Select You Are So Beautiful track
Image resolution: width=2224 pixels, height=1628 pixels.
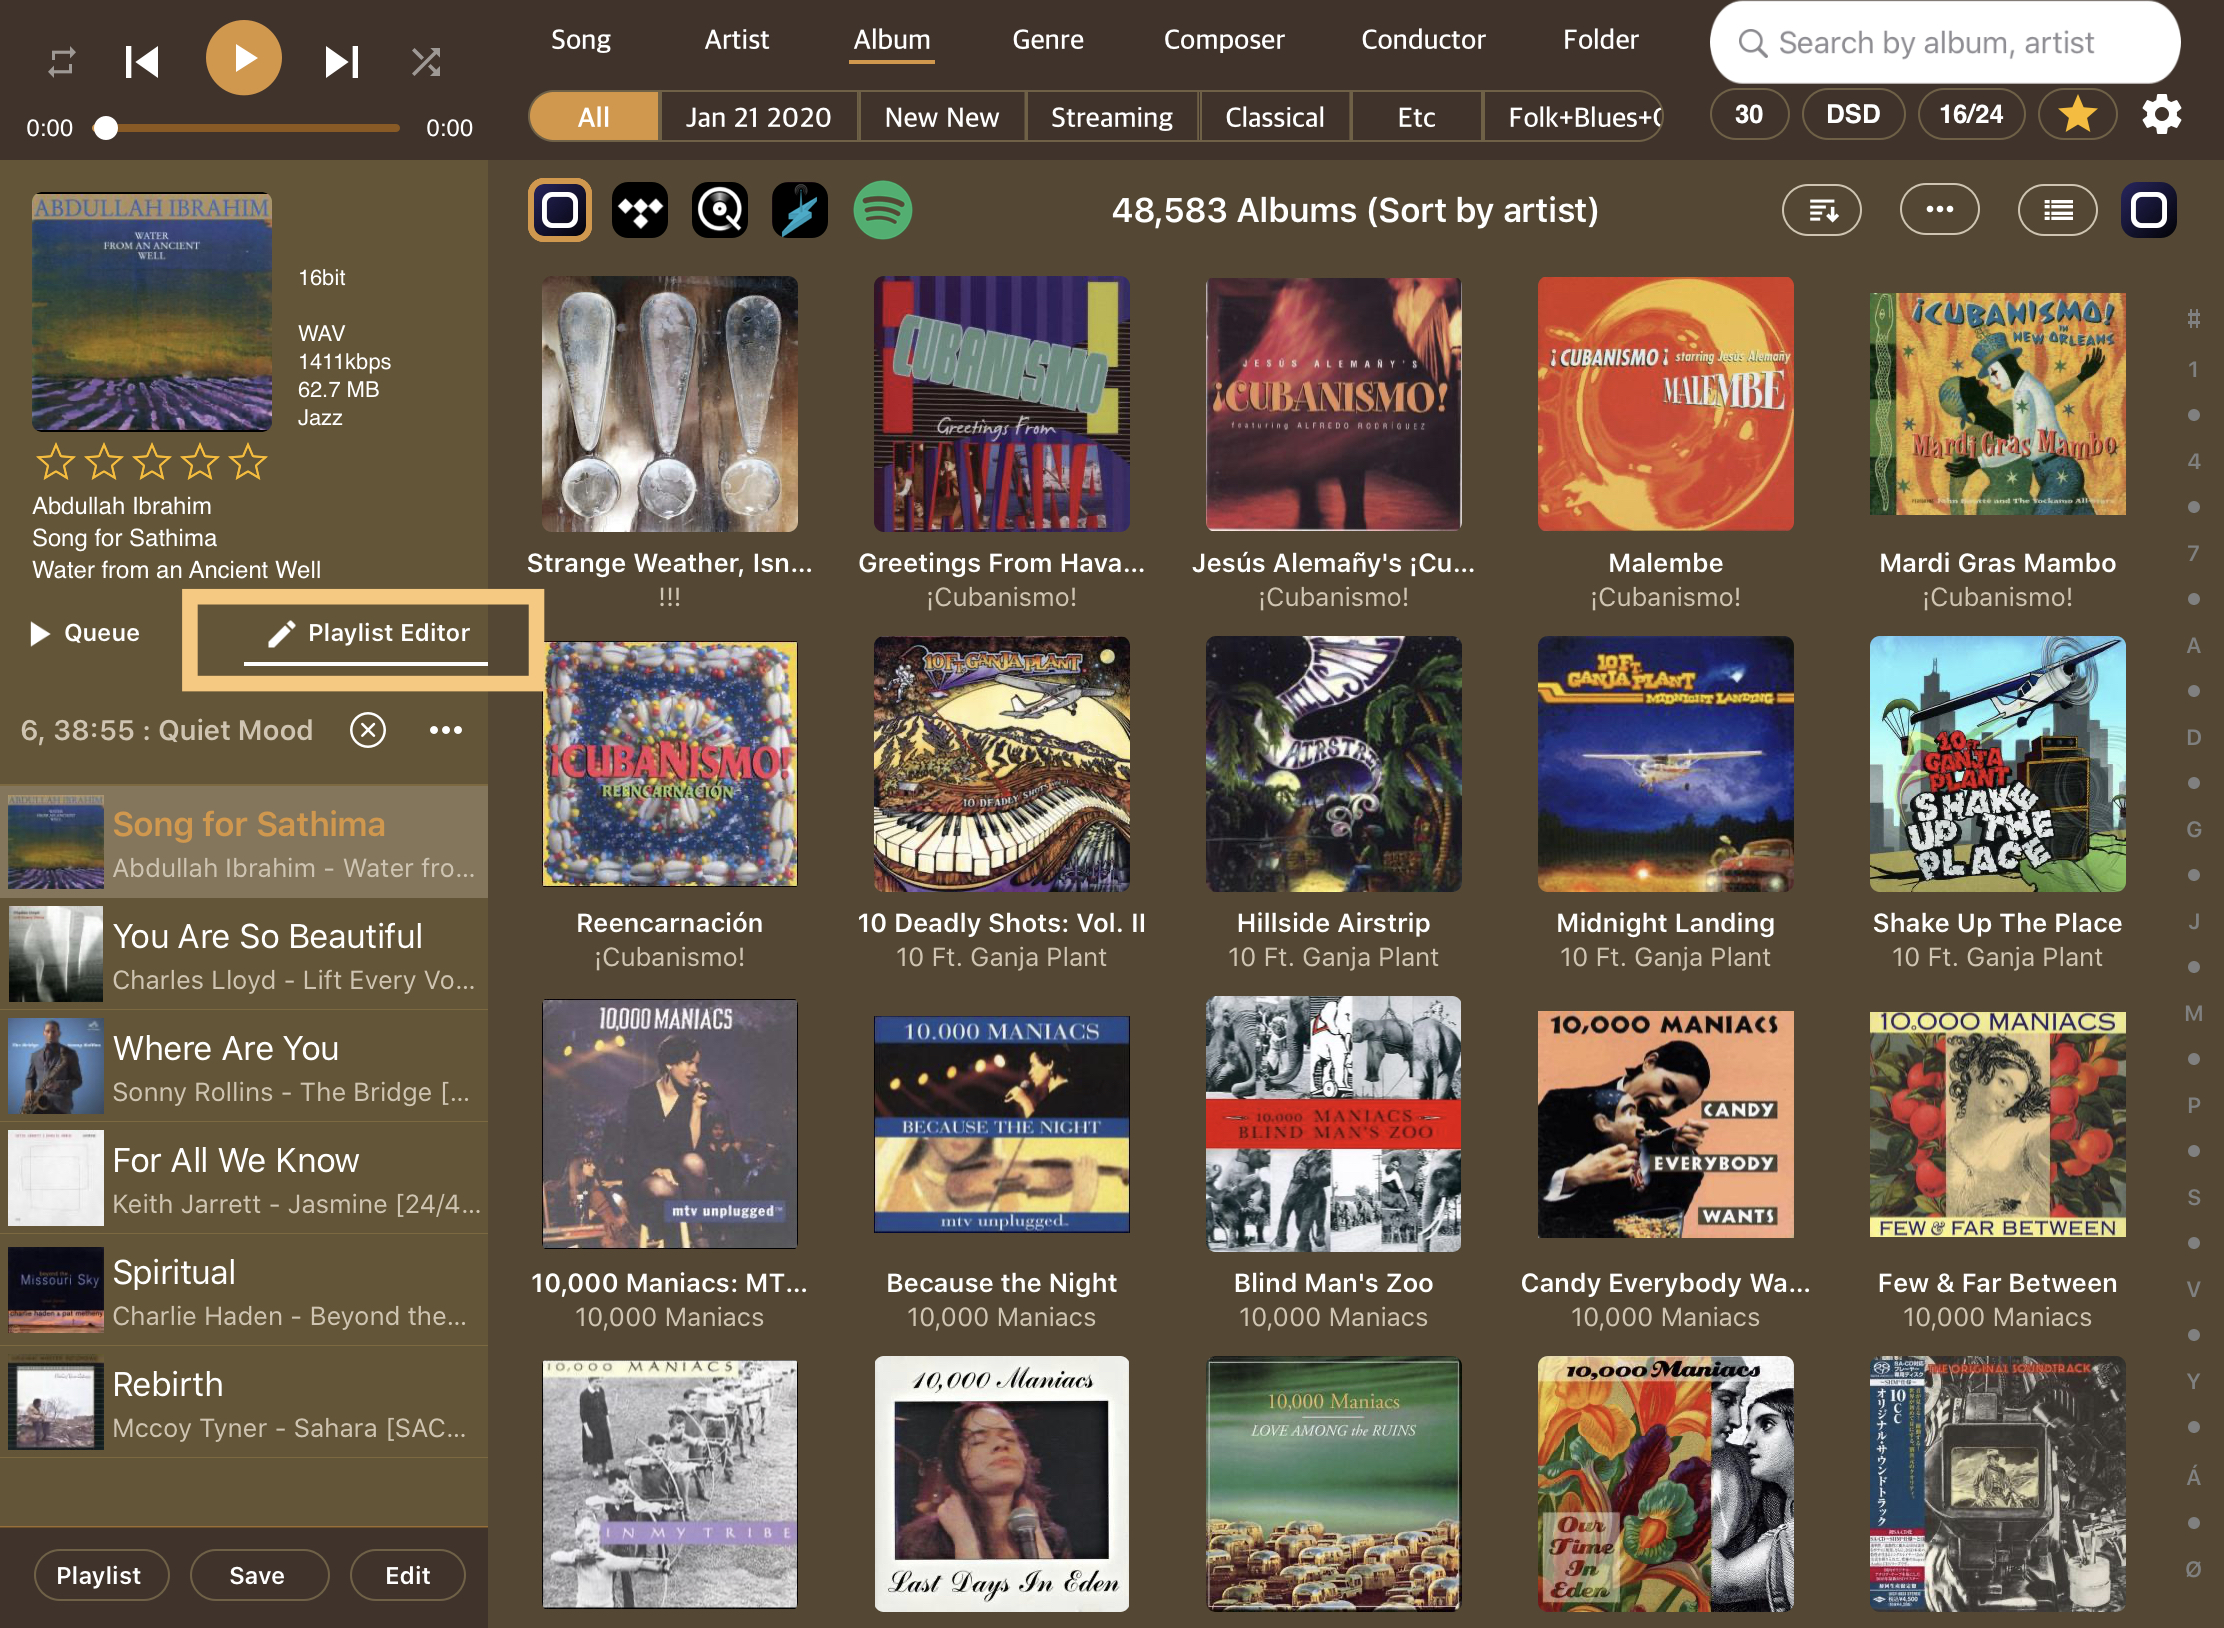pos(244,954)
